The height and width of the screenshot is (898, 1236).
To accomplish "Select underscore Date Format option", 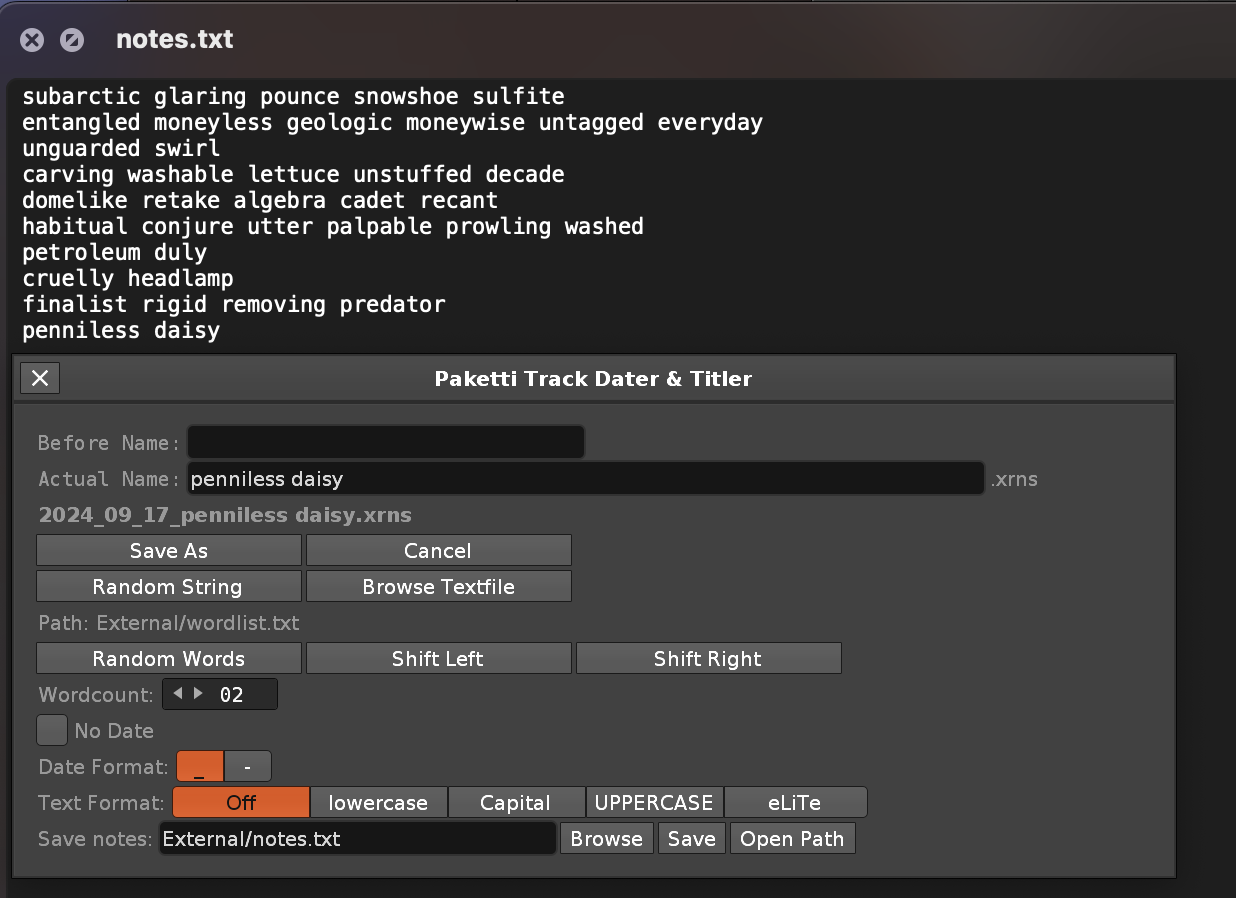I will click(x=200, y=767).
